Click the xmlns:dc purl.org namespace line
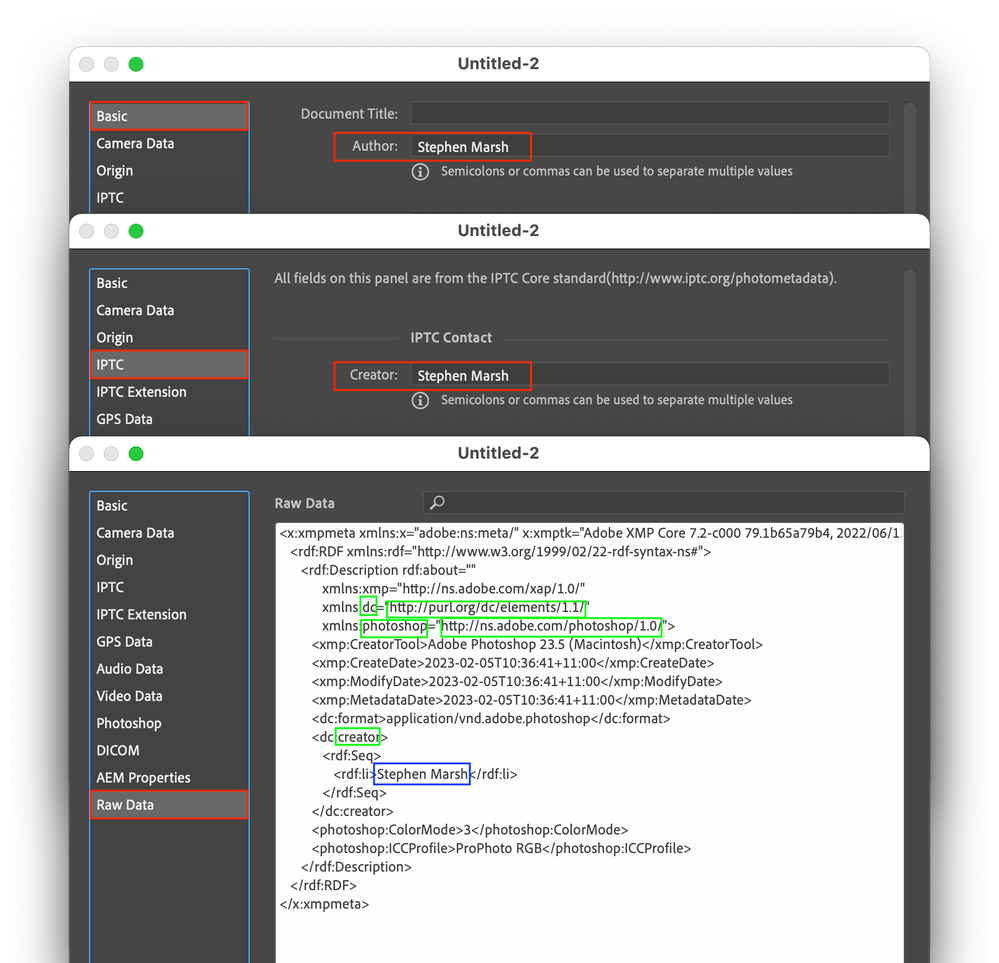This screenshot has width=999, height=963. coord(456,607)
